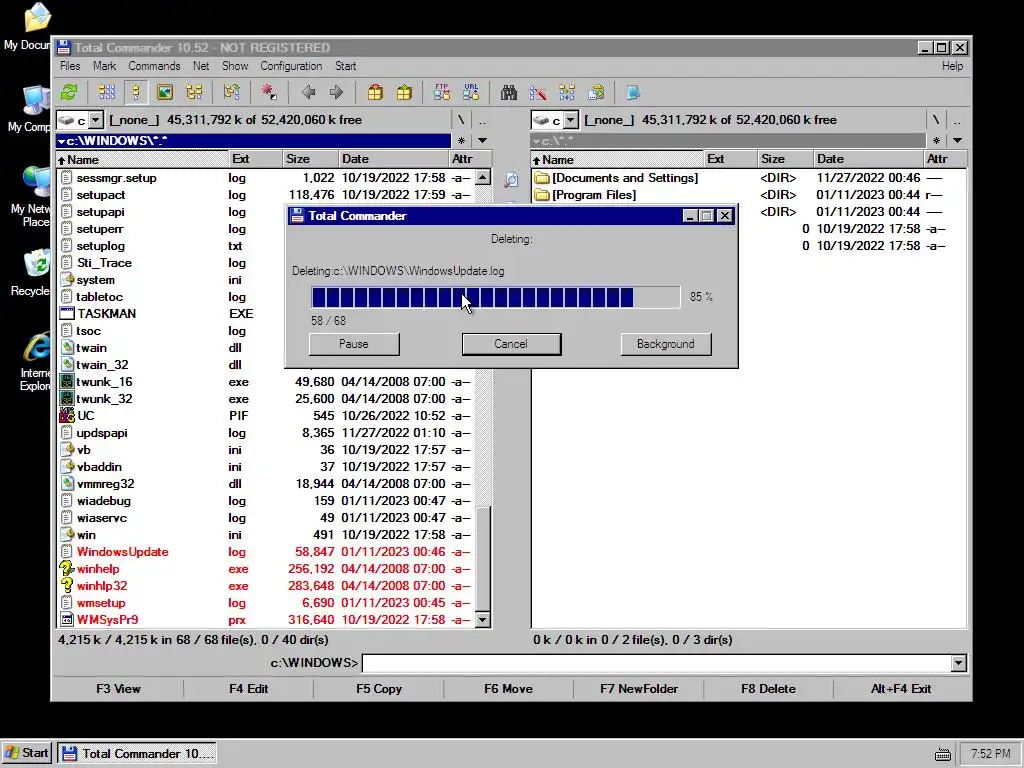This screenshot has width=1024, height=768.
Task: Open left panel favorites asterisk button
Action: coord(462,140)
